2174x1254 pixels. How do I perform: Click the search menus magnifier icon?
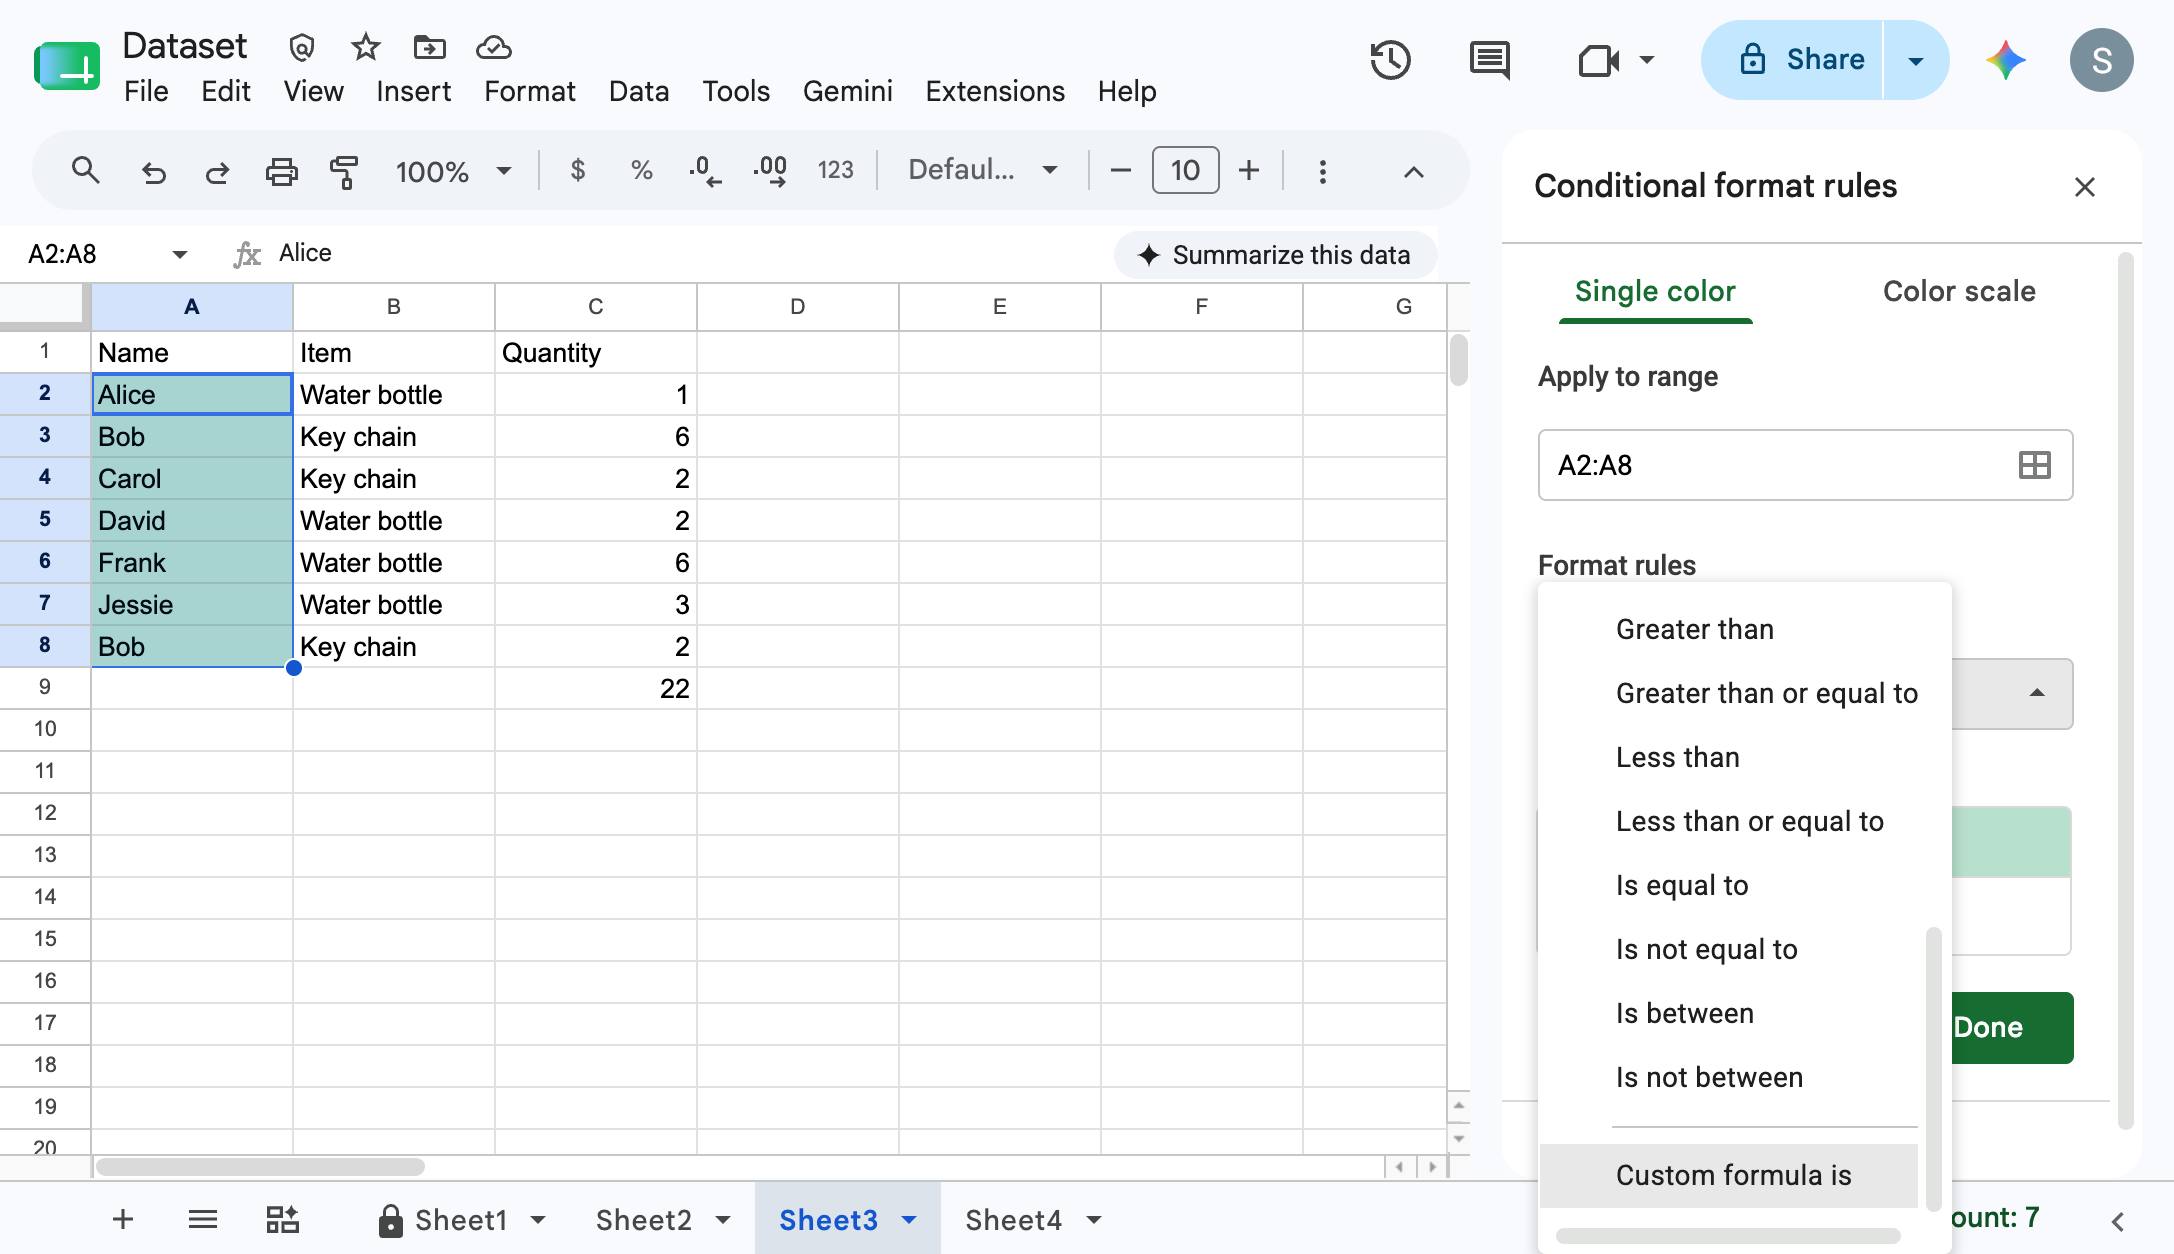point(86,171)
